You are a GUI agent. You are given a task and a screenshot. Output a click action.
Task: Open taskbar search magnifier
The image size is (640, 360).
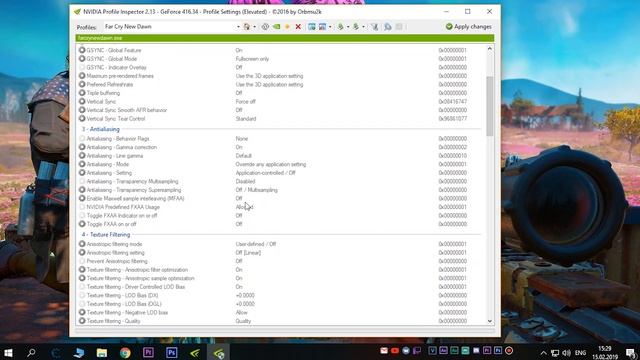click(31, 352)
